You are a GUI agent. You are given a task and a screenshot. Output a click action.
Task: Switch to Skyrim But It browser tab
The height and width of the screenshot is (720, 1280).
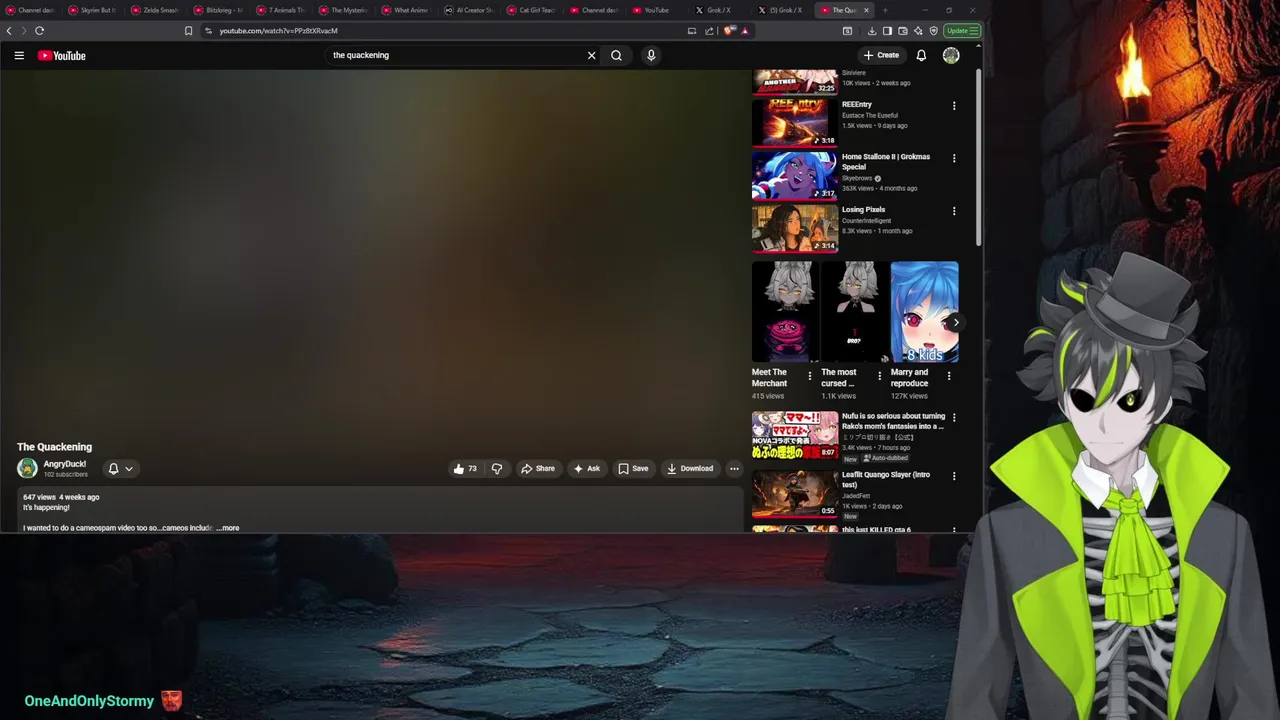(x=93, y=10)
